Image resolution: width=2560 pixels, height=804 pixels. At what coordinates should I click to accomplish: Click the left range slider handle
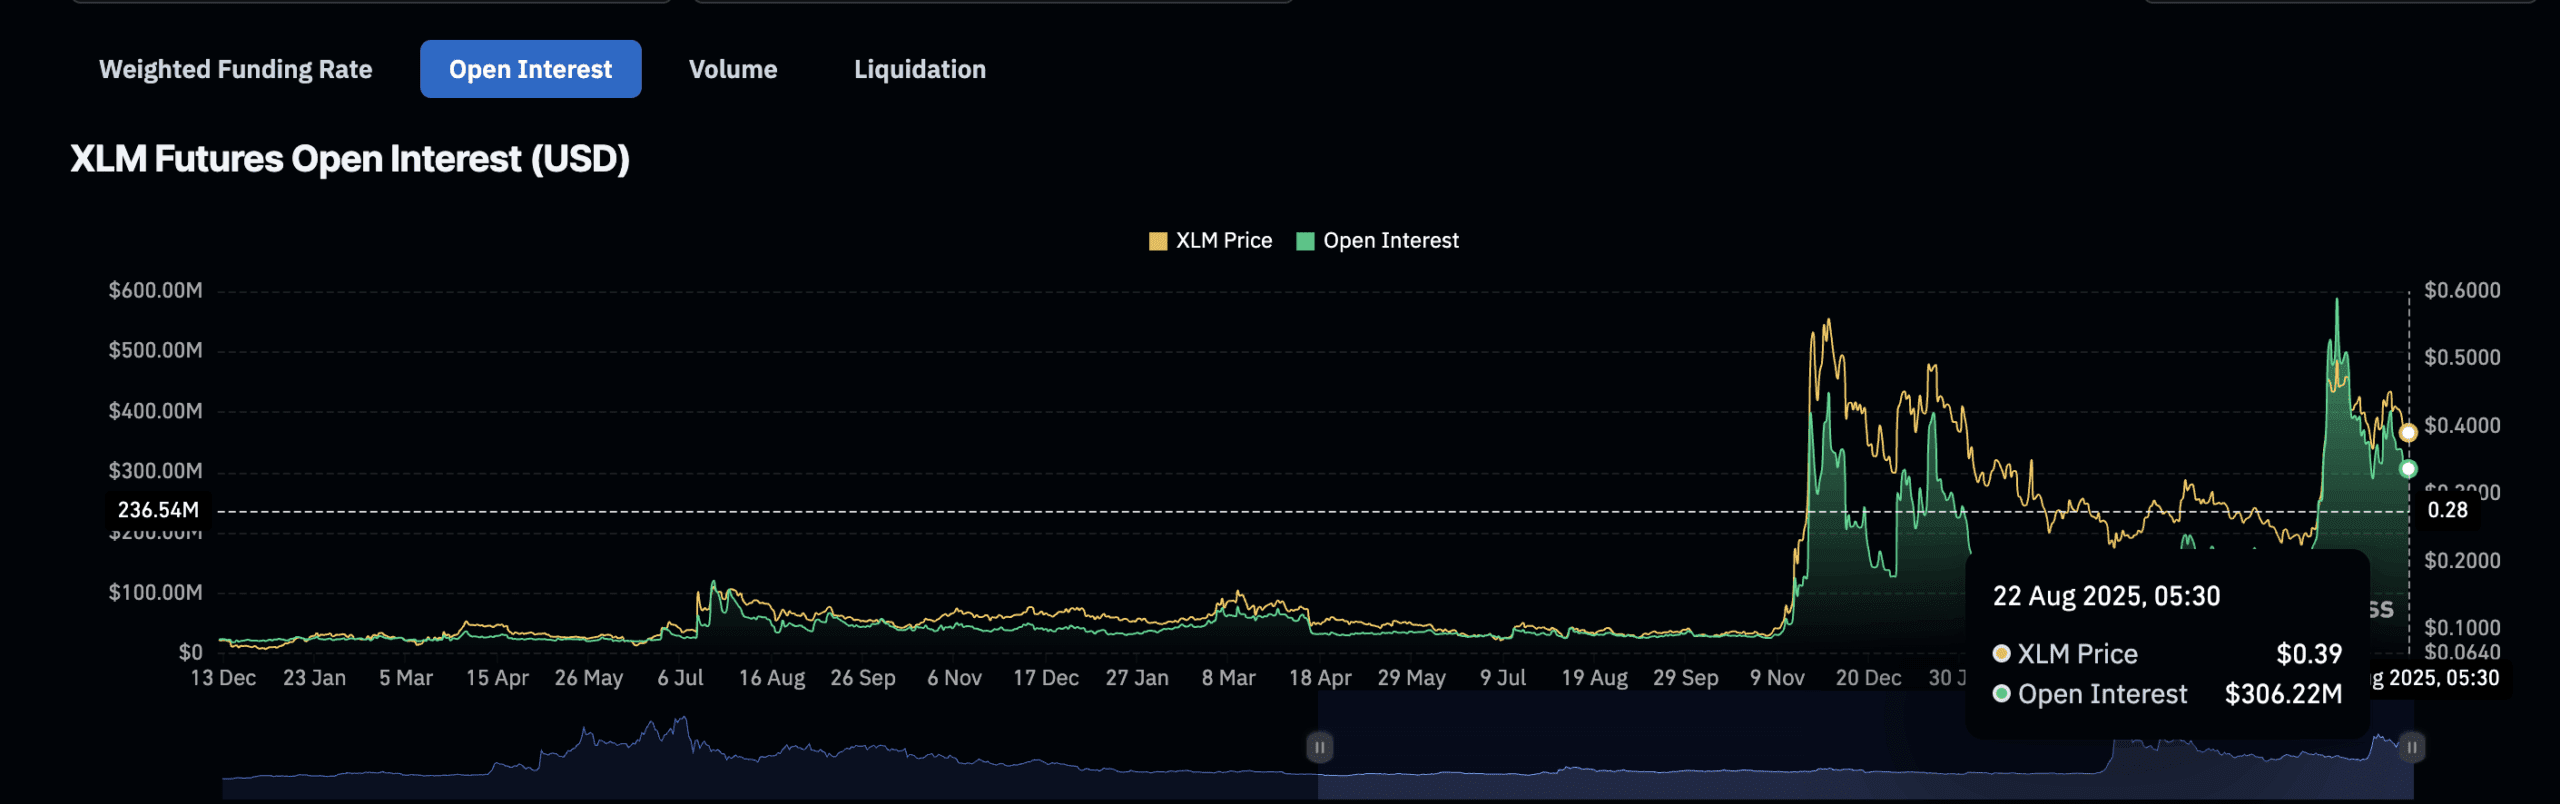(x=1319, y=747)
